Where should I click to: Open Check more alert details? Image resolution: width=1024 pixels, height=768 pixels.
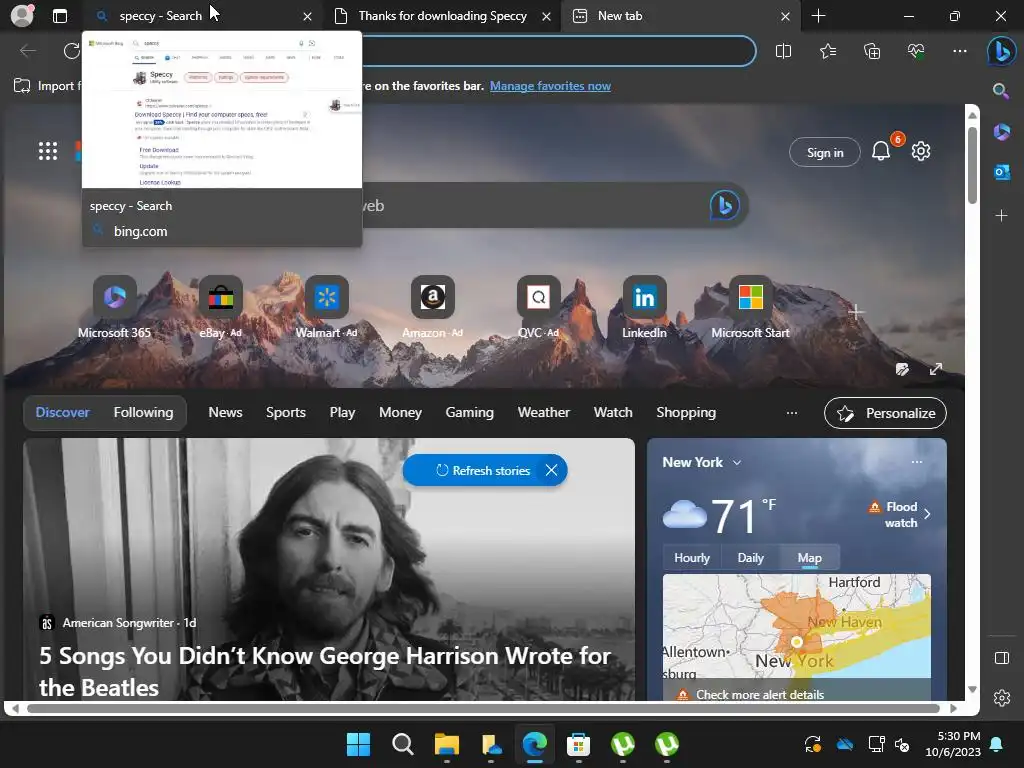[760, 694]
